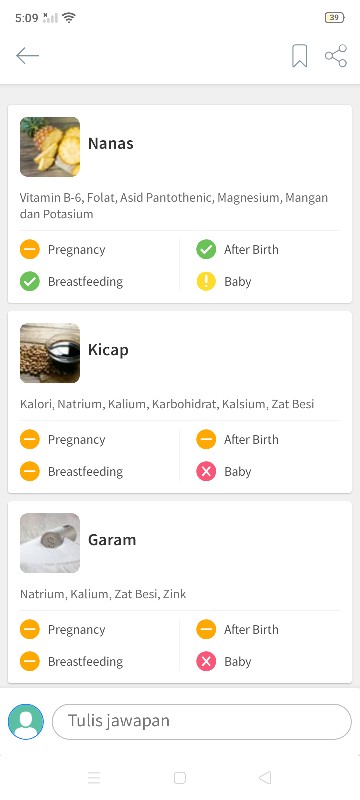The height and width of the screenshot is (800, 360).
Task: Tap Garam orange Pregnancy minus icon
Action: tap(30, 629)
